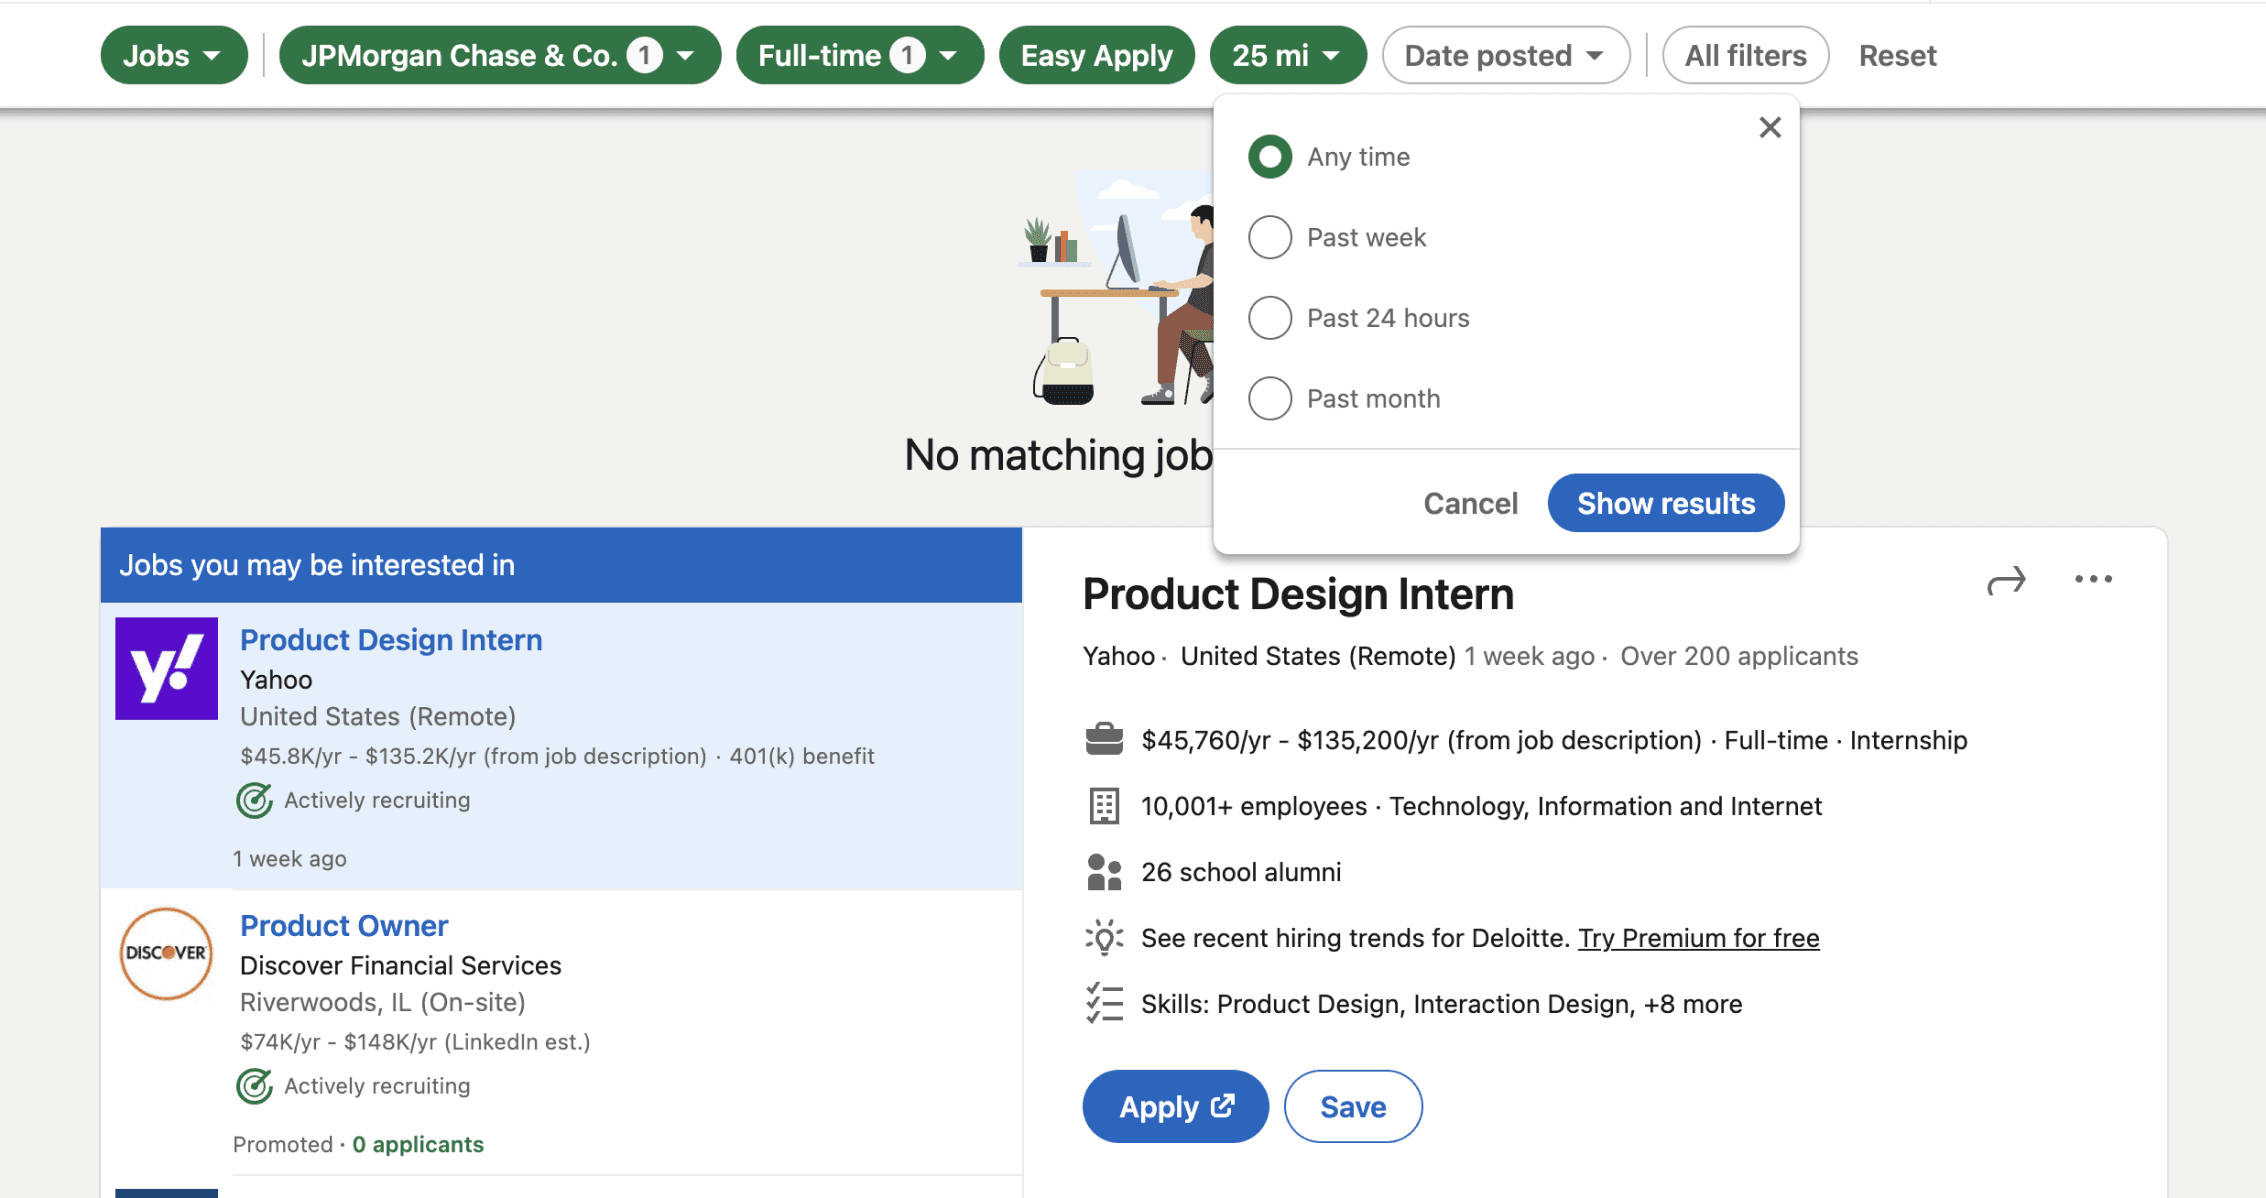Choose the Past 24 hours option
The height and width of the screenshot is (1198, 2266).
coord(1270,318)
